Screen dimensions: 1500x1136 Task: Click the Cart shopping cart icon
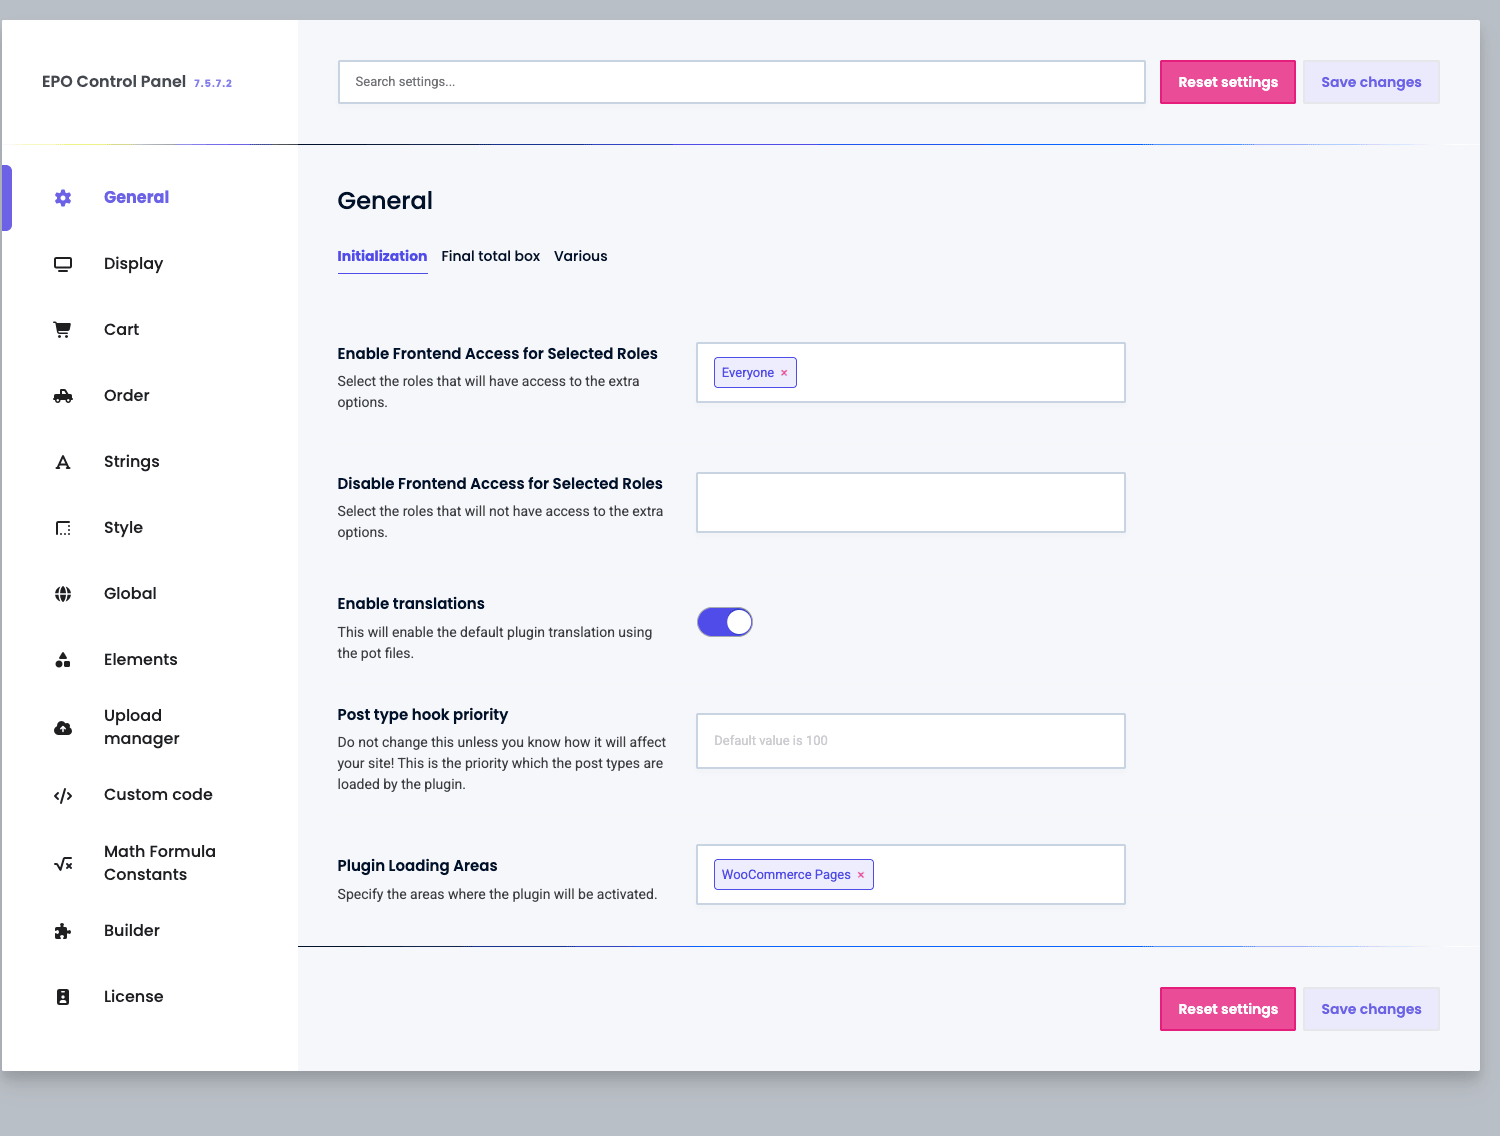click(x=62, y=330)
